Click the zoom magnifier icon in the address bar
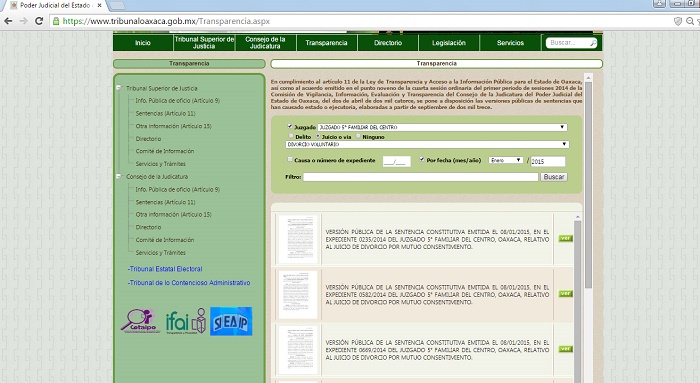The height and width of the screenshot is (383, 700). (690, 21)
